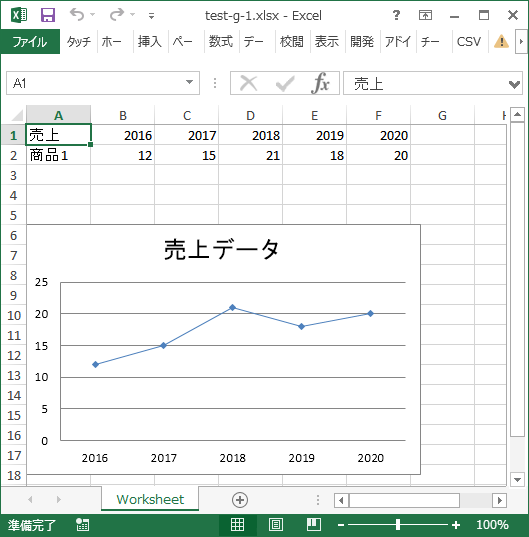
Task: Open the ファイル tab
Action: pyautogui.click(x=30, y=42)
